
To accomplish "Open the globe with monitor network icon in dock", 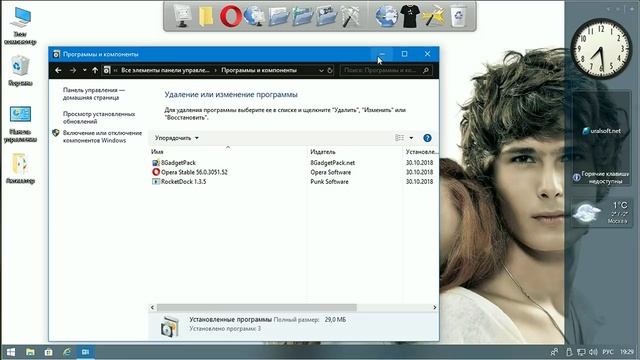I will 254,16.
